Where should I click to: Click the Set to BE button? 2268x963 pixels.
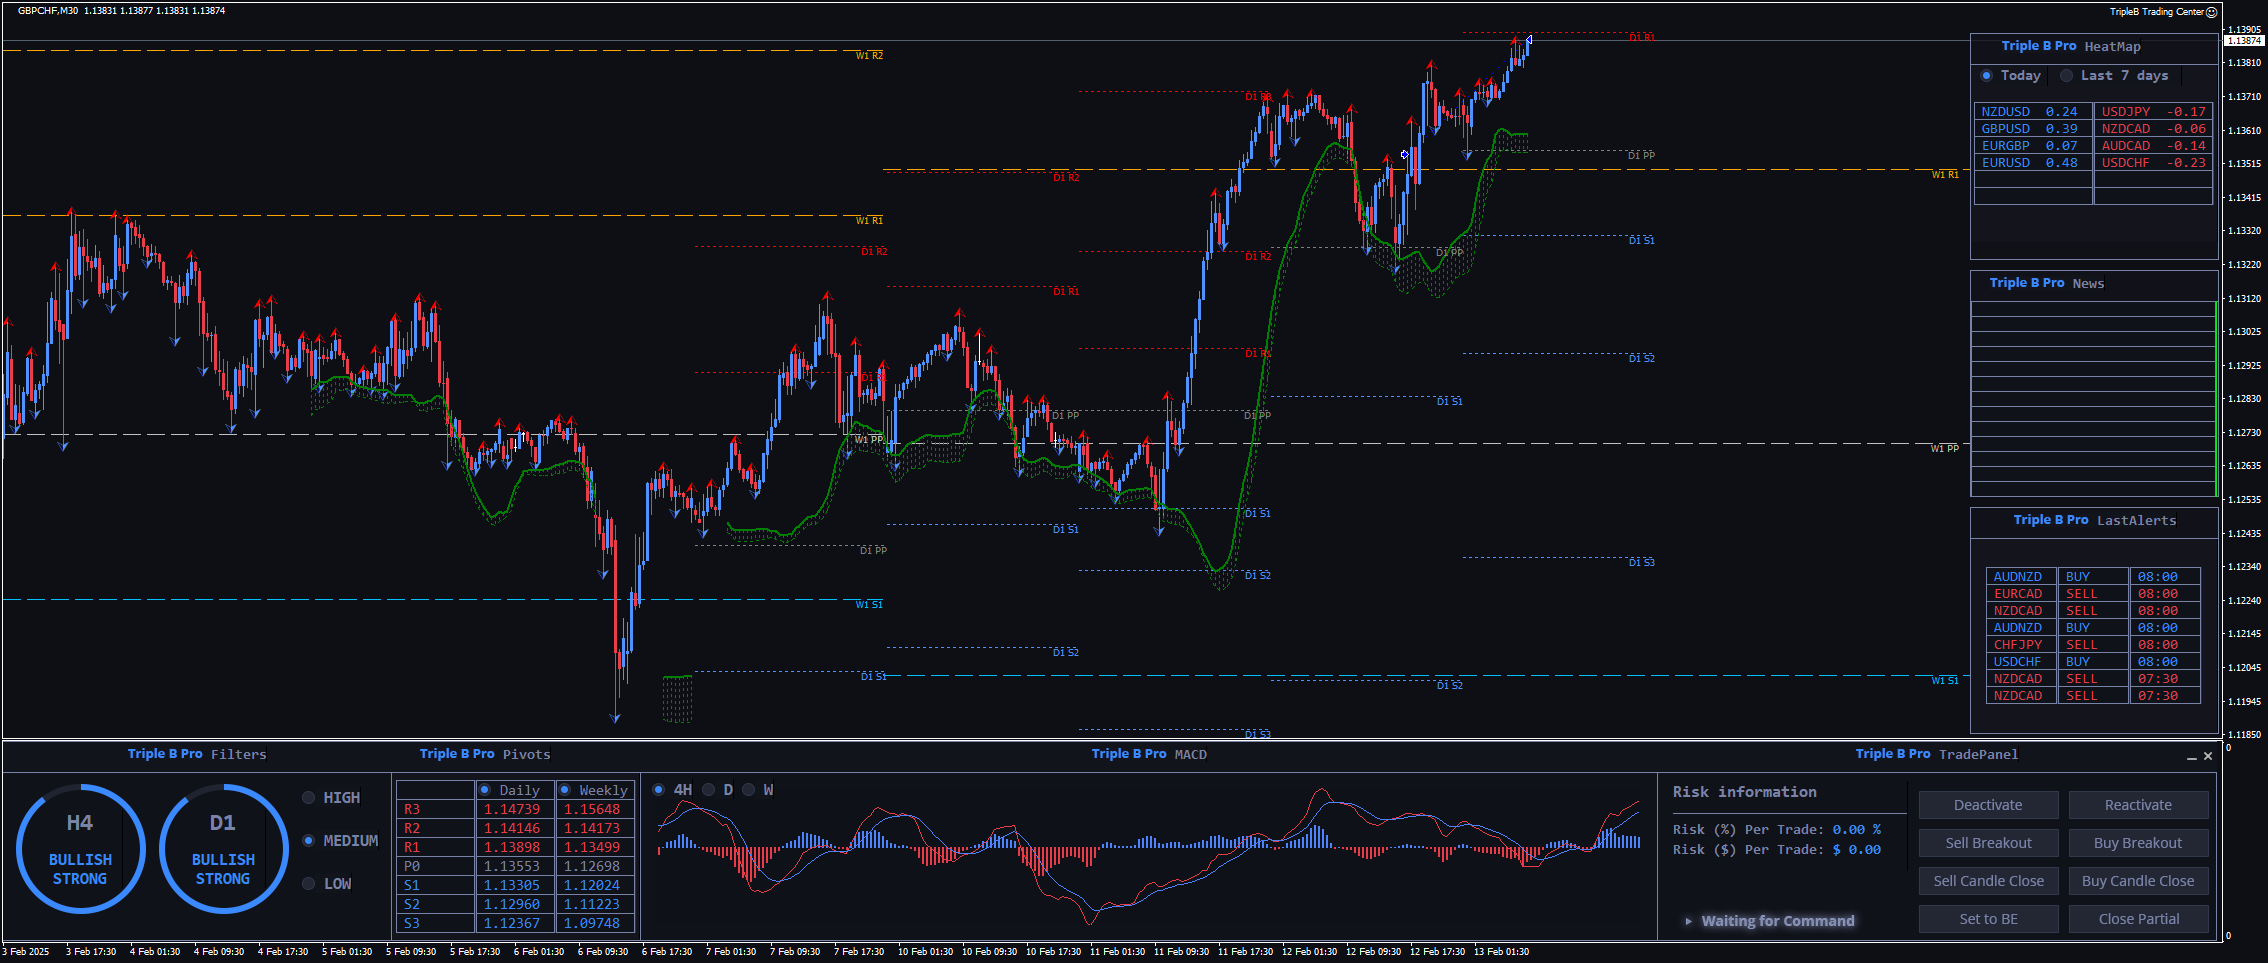point(1988,919)
